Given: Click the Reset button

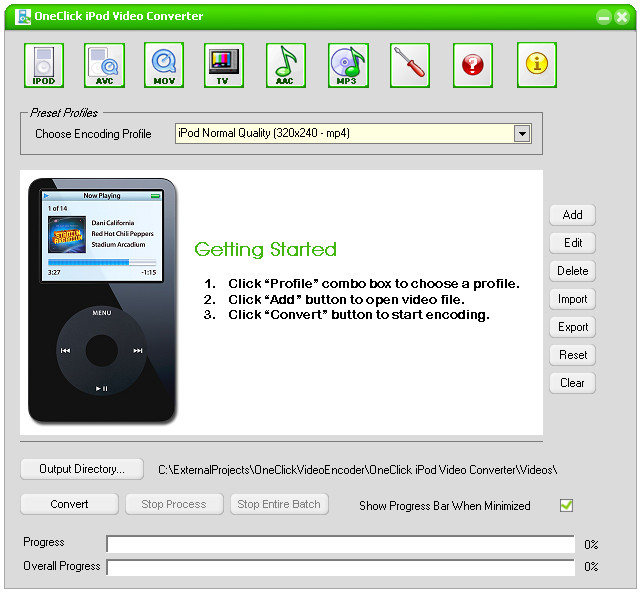Looking at the screenshot, I should 572,355.
